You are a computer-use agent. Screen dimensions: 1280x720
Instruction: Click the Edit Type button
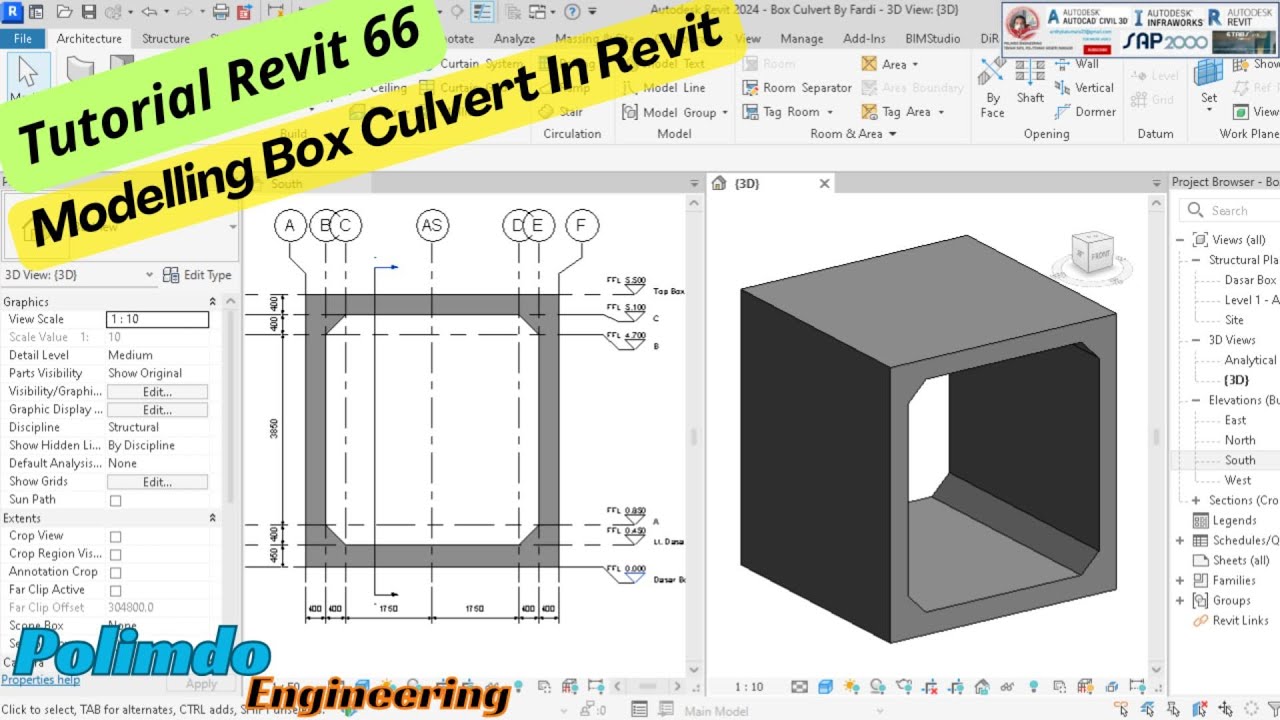[x=197, y=275]
